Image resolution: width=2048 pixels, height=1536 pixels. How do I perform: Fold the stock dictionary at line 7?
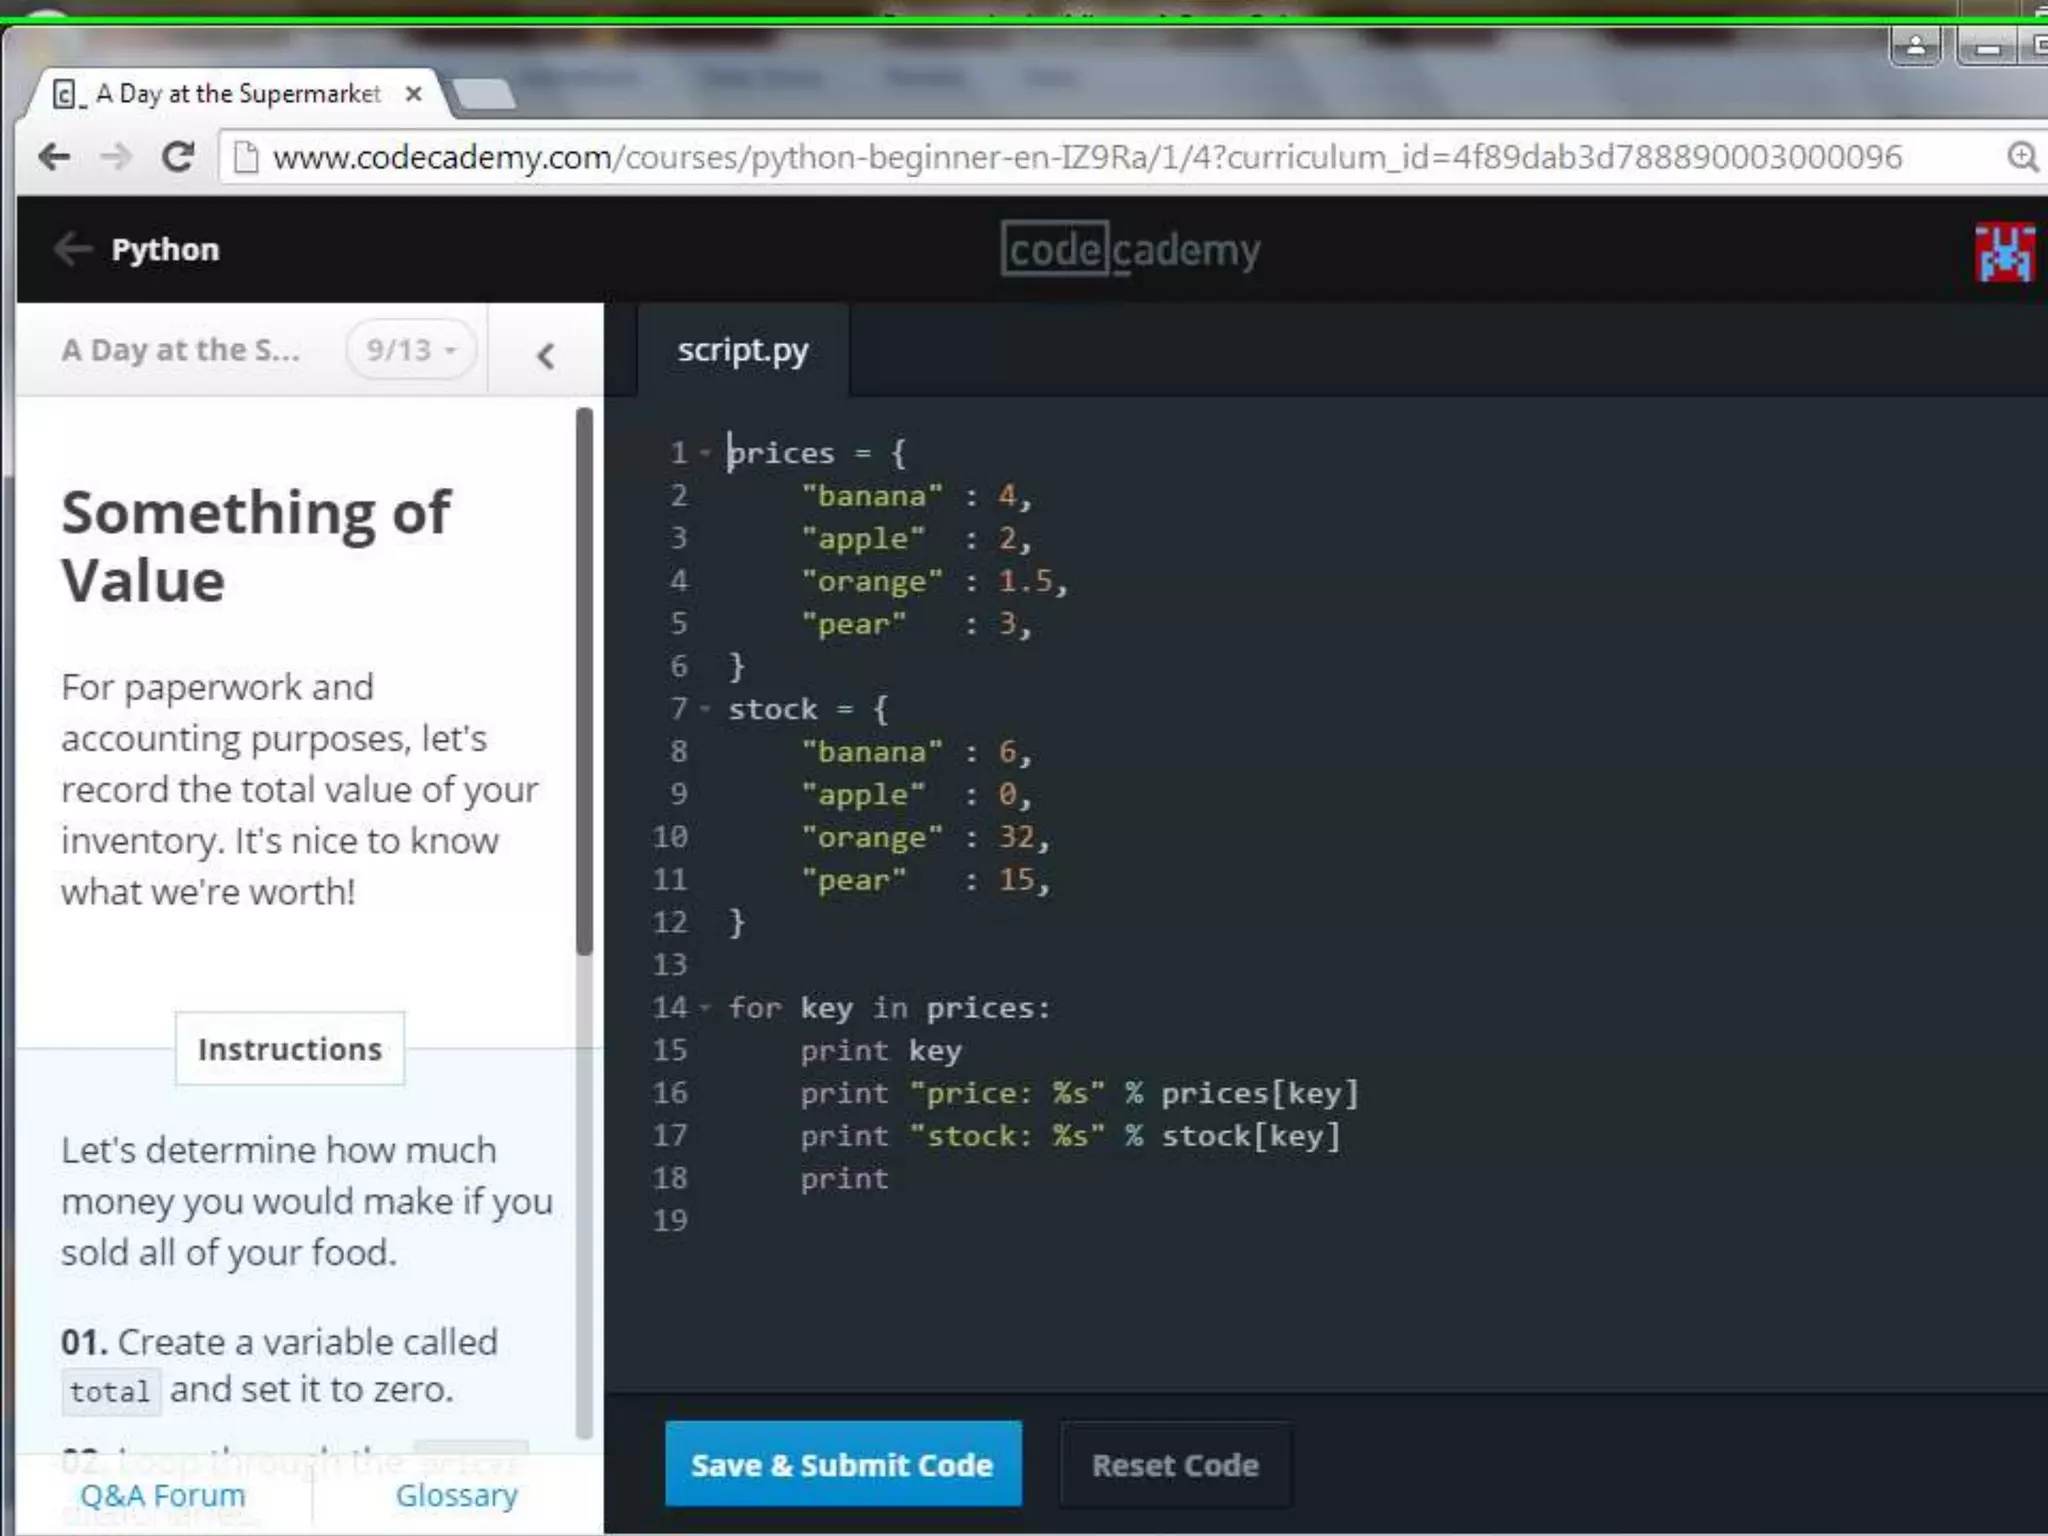705,709
